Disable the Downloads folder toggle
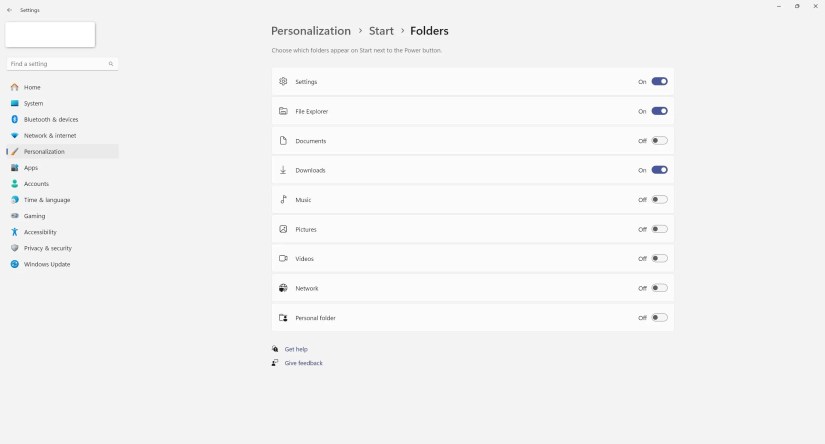The height and width of the screenshot is (444, 825). point(659,170)
